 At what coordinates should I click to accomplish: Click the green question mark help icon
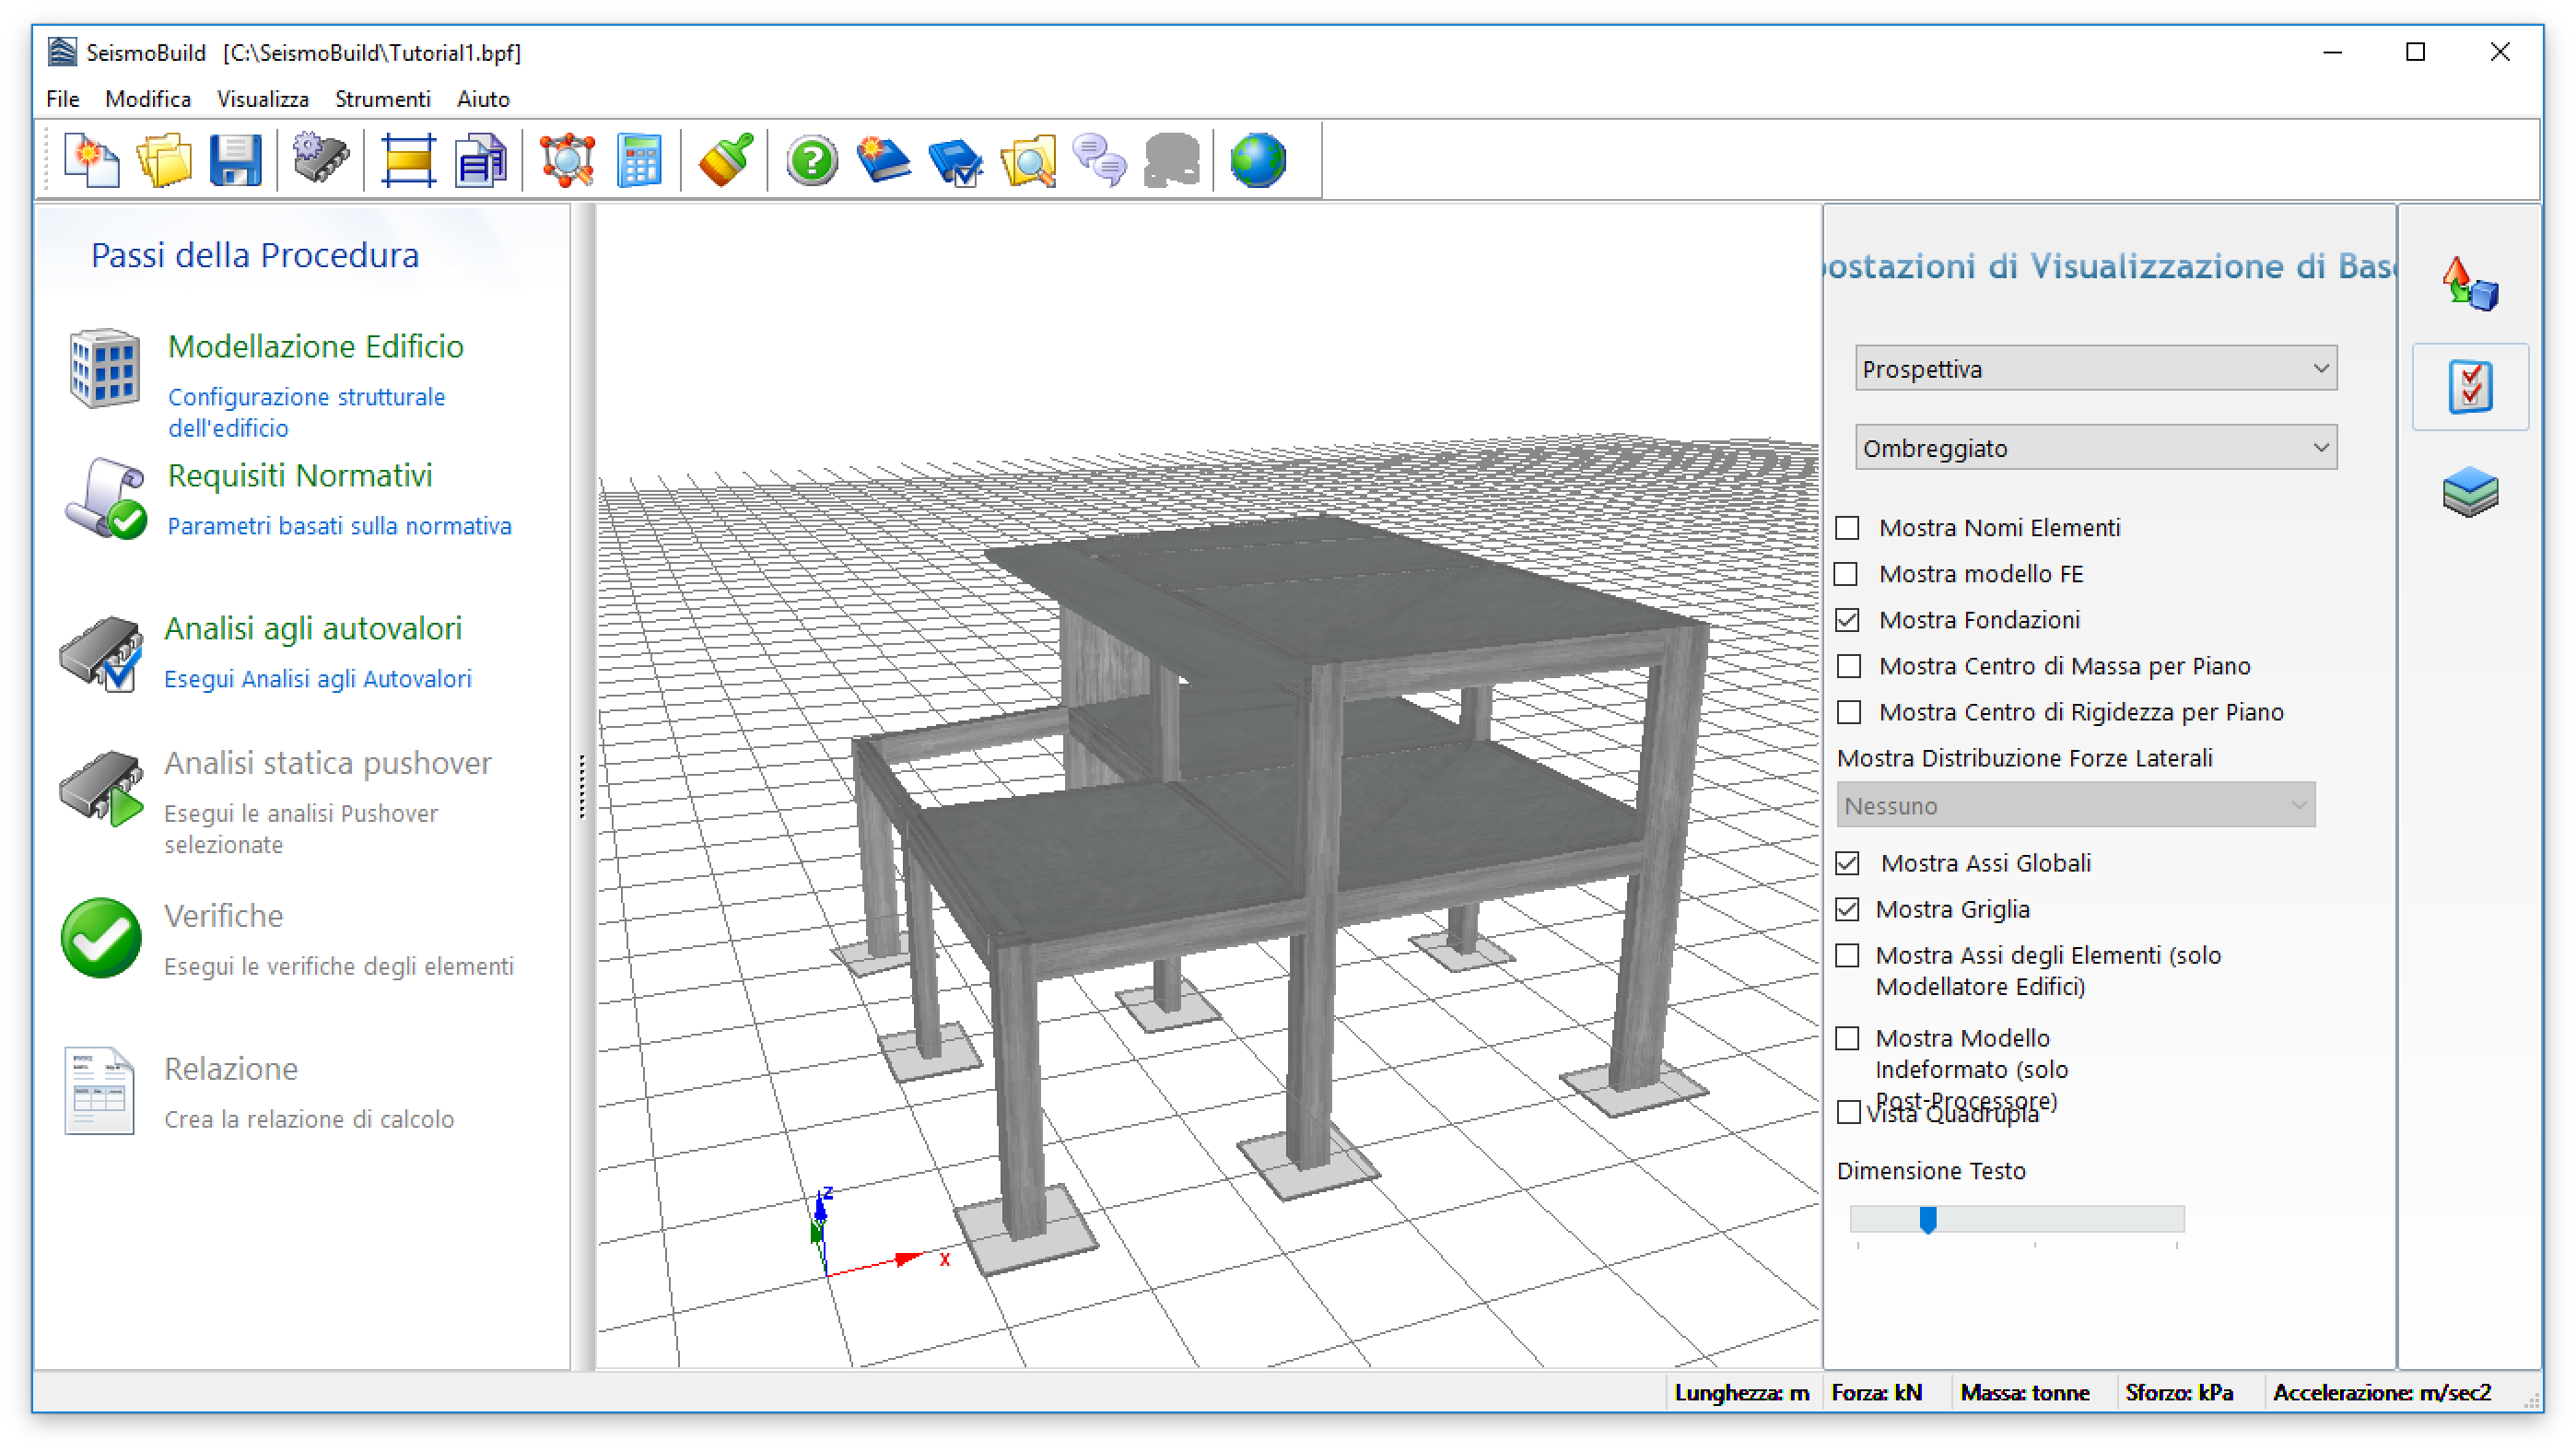[x=811, y=160]
